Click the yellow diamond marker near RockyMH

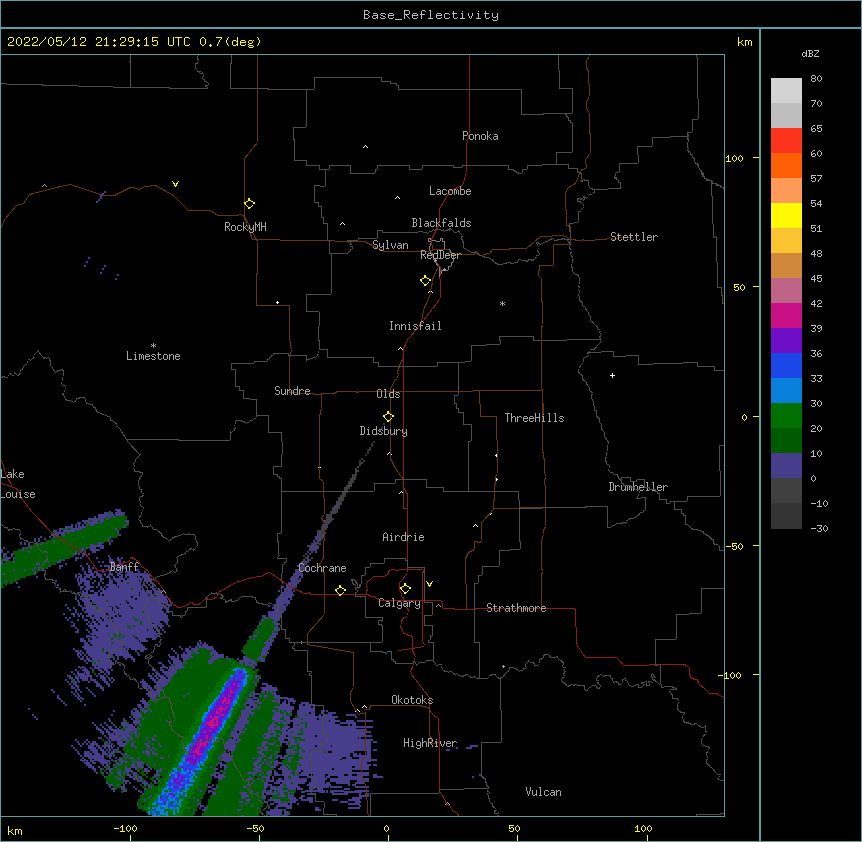click(249, 203)
